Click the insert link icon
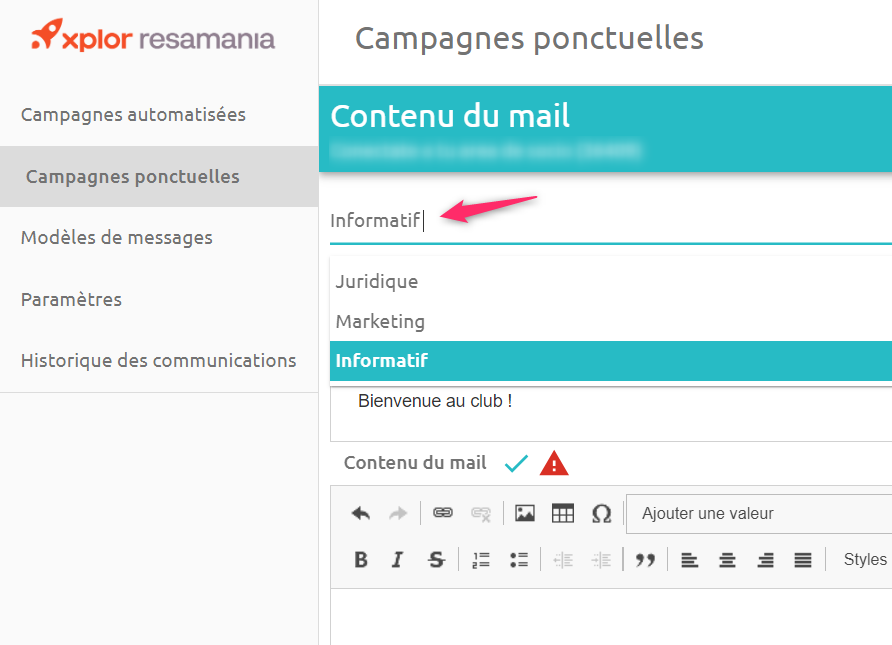 [x=443, y=513]
